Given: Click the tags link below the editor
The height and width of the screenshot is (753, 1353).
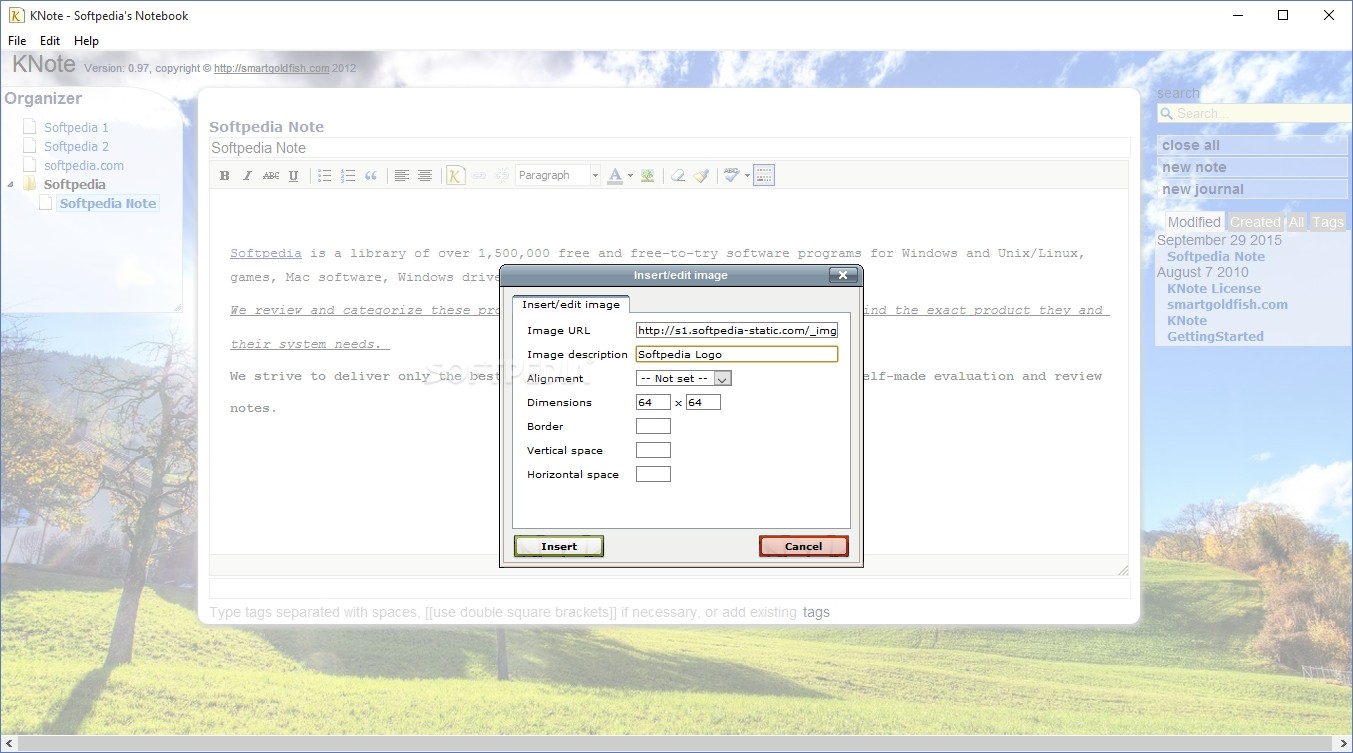Looking at the screenshot, I should pyautogui.click(x=816, y=612).
